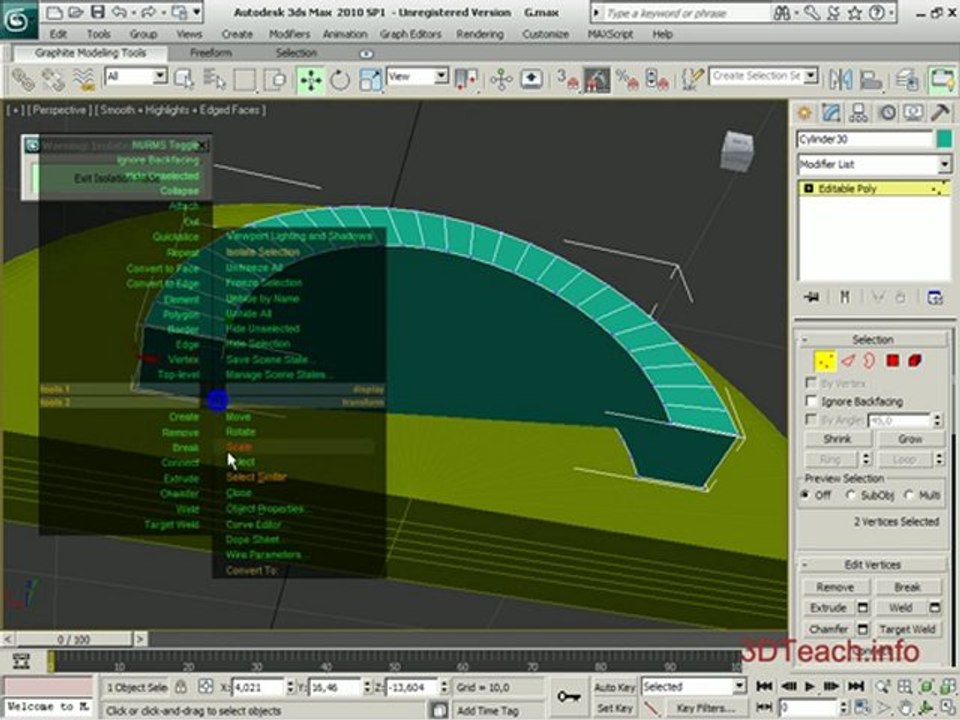The width and height of the screenshot is (960, 720).
Task: Open the Graph Editors menu
Action: (x=410, y=34)
